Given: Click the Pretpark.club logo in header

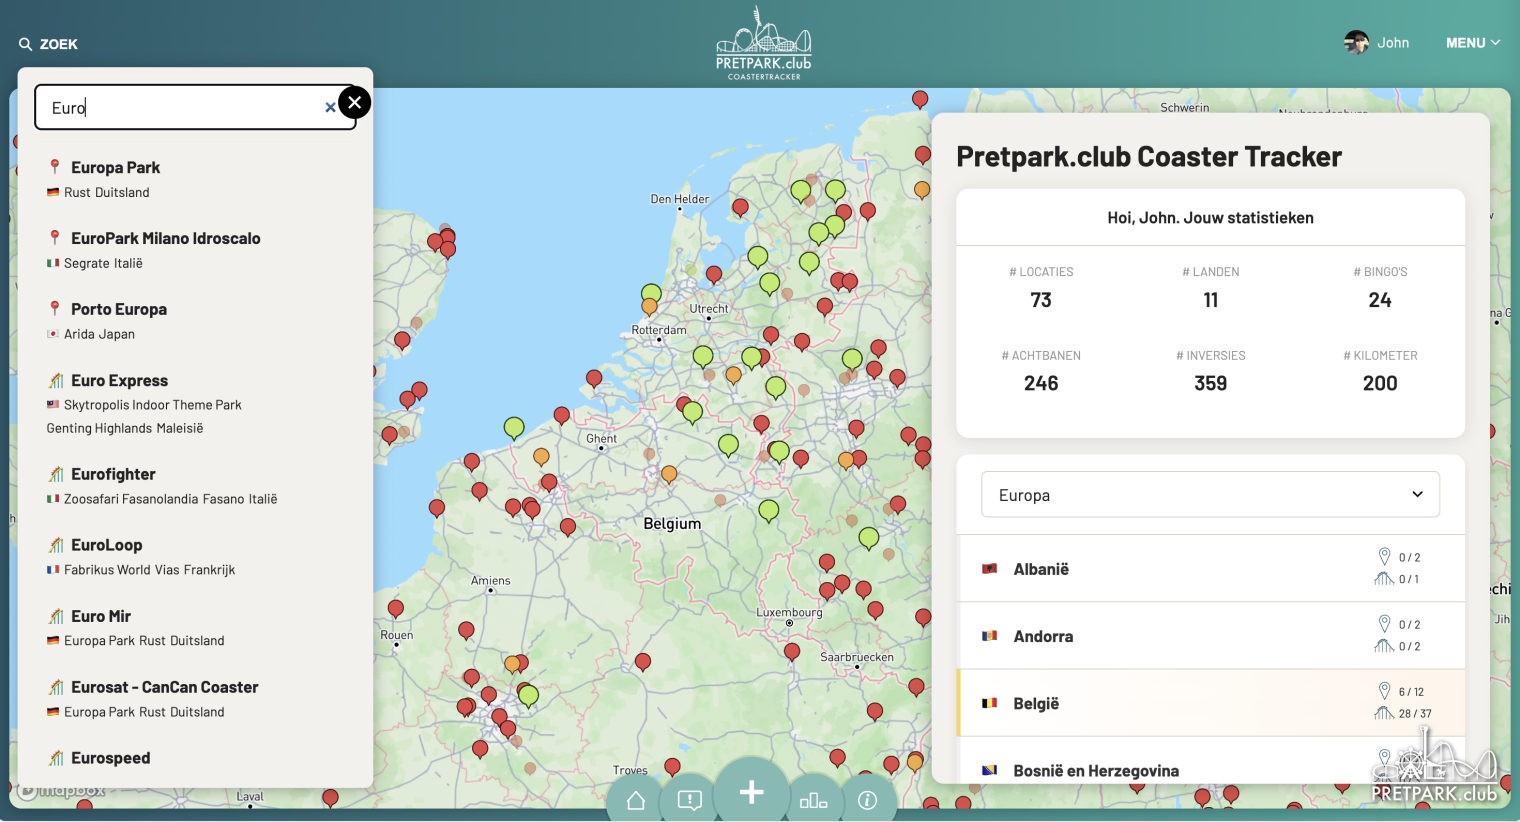Looking at the screenshot, I should (x=763, y=45).
